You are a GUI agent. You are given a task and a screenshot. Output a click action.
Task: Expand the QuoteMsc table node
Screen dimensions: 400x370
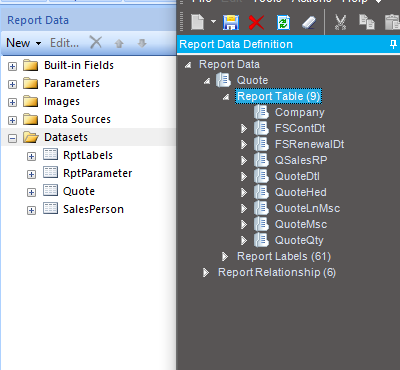pyautogui.click(x=244, y=224)
